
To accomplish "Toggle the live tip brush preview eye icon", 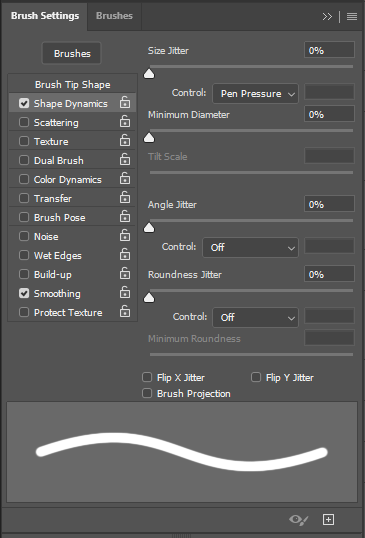I will pyautogui.click(x=299, y=520).
